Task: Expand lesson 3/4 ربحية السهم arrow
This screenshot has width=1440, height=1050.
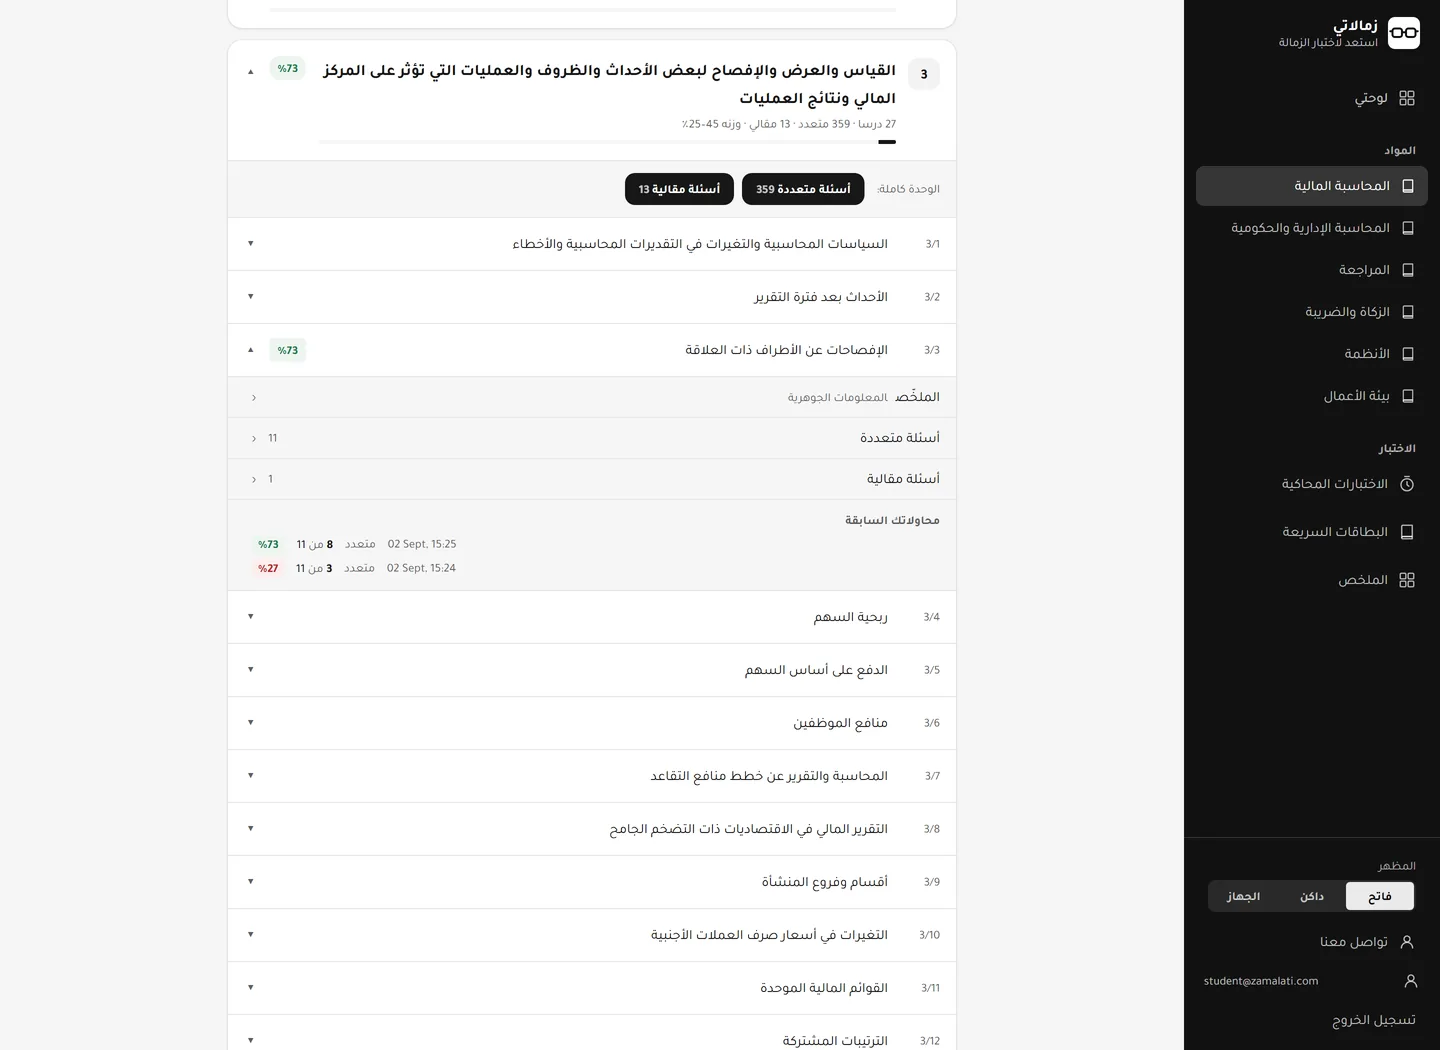Action: point(251,616)
